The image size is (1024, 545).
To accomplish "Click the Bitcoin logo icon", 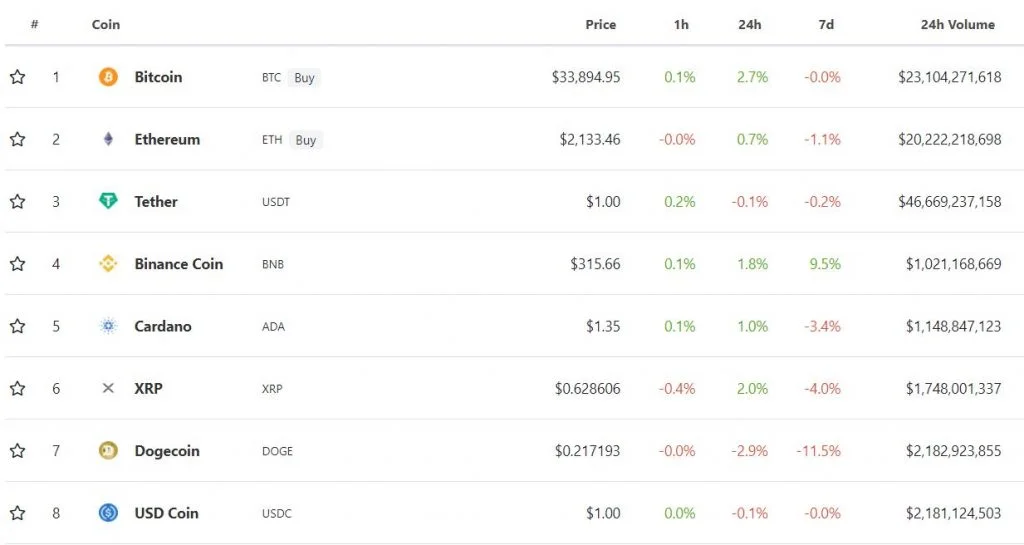I will pyautogui.click(x=108, y=77).
